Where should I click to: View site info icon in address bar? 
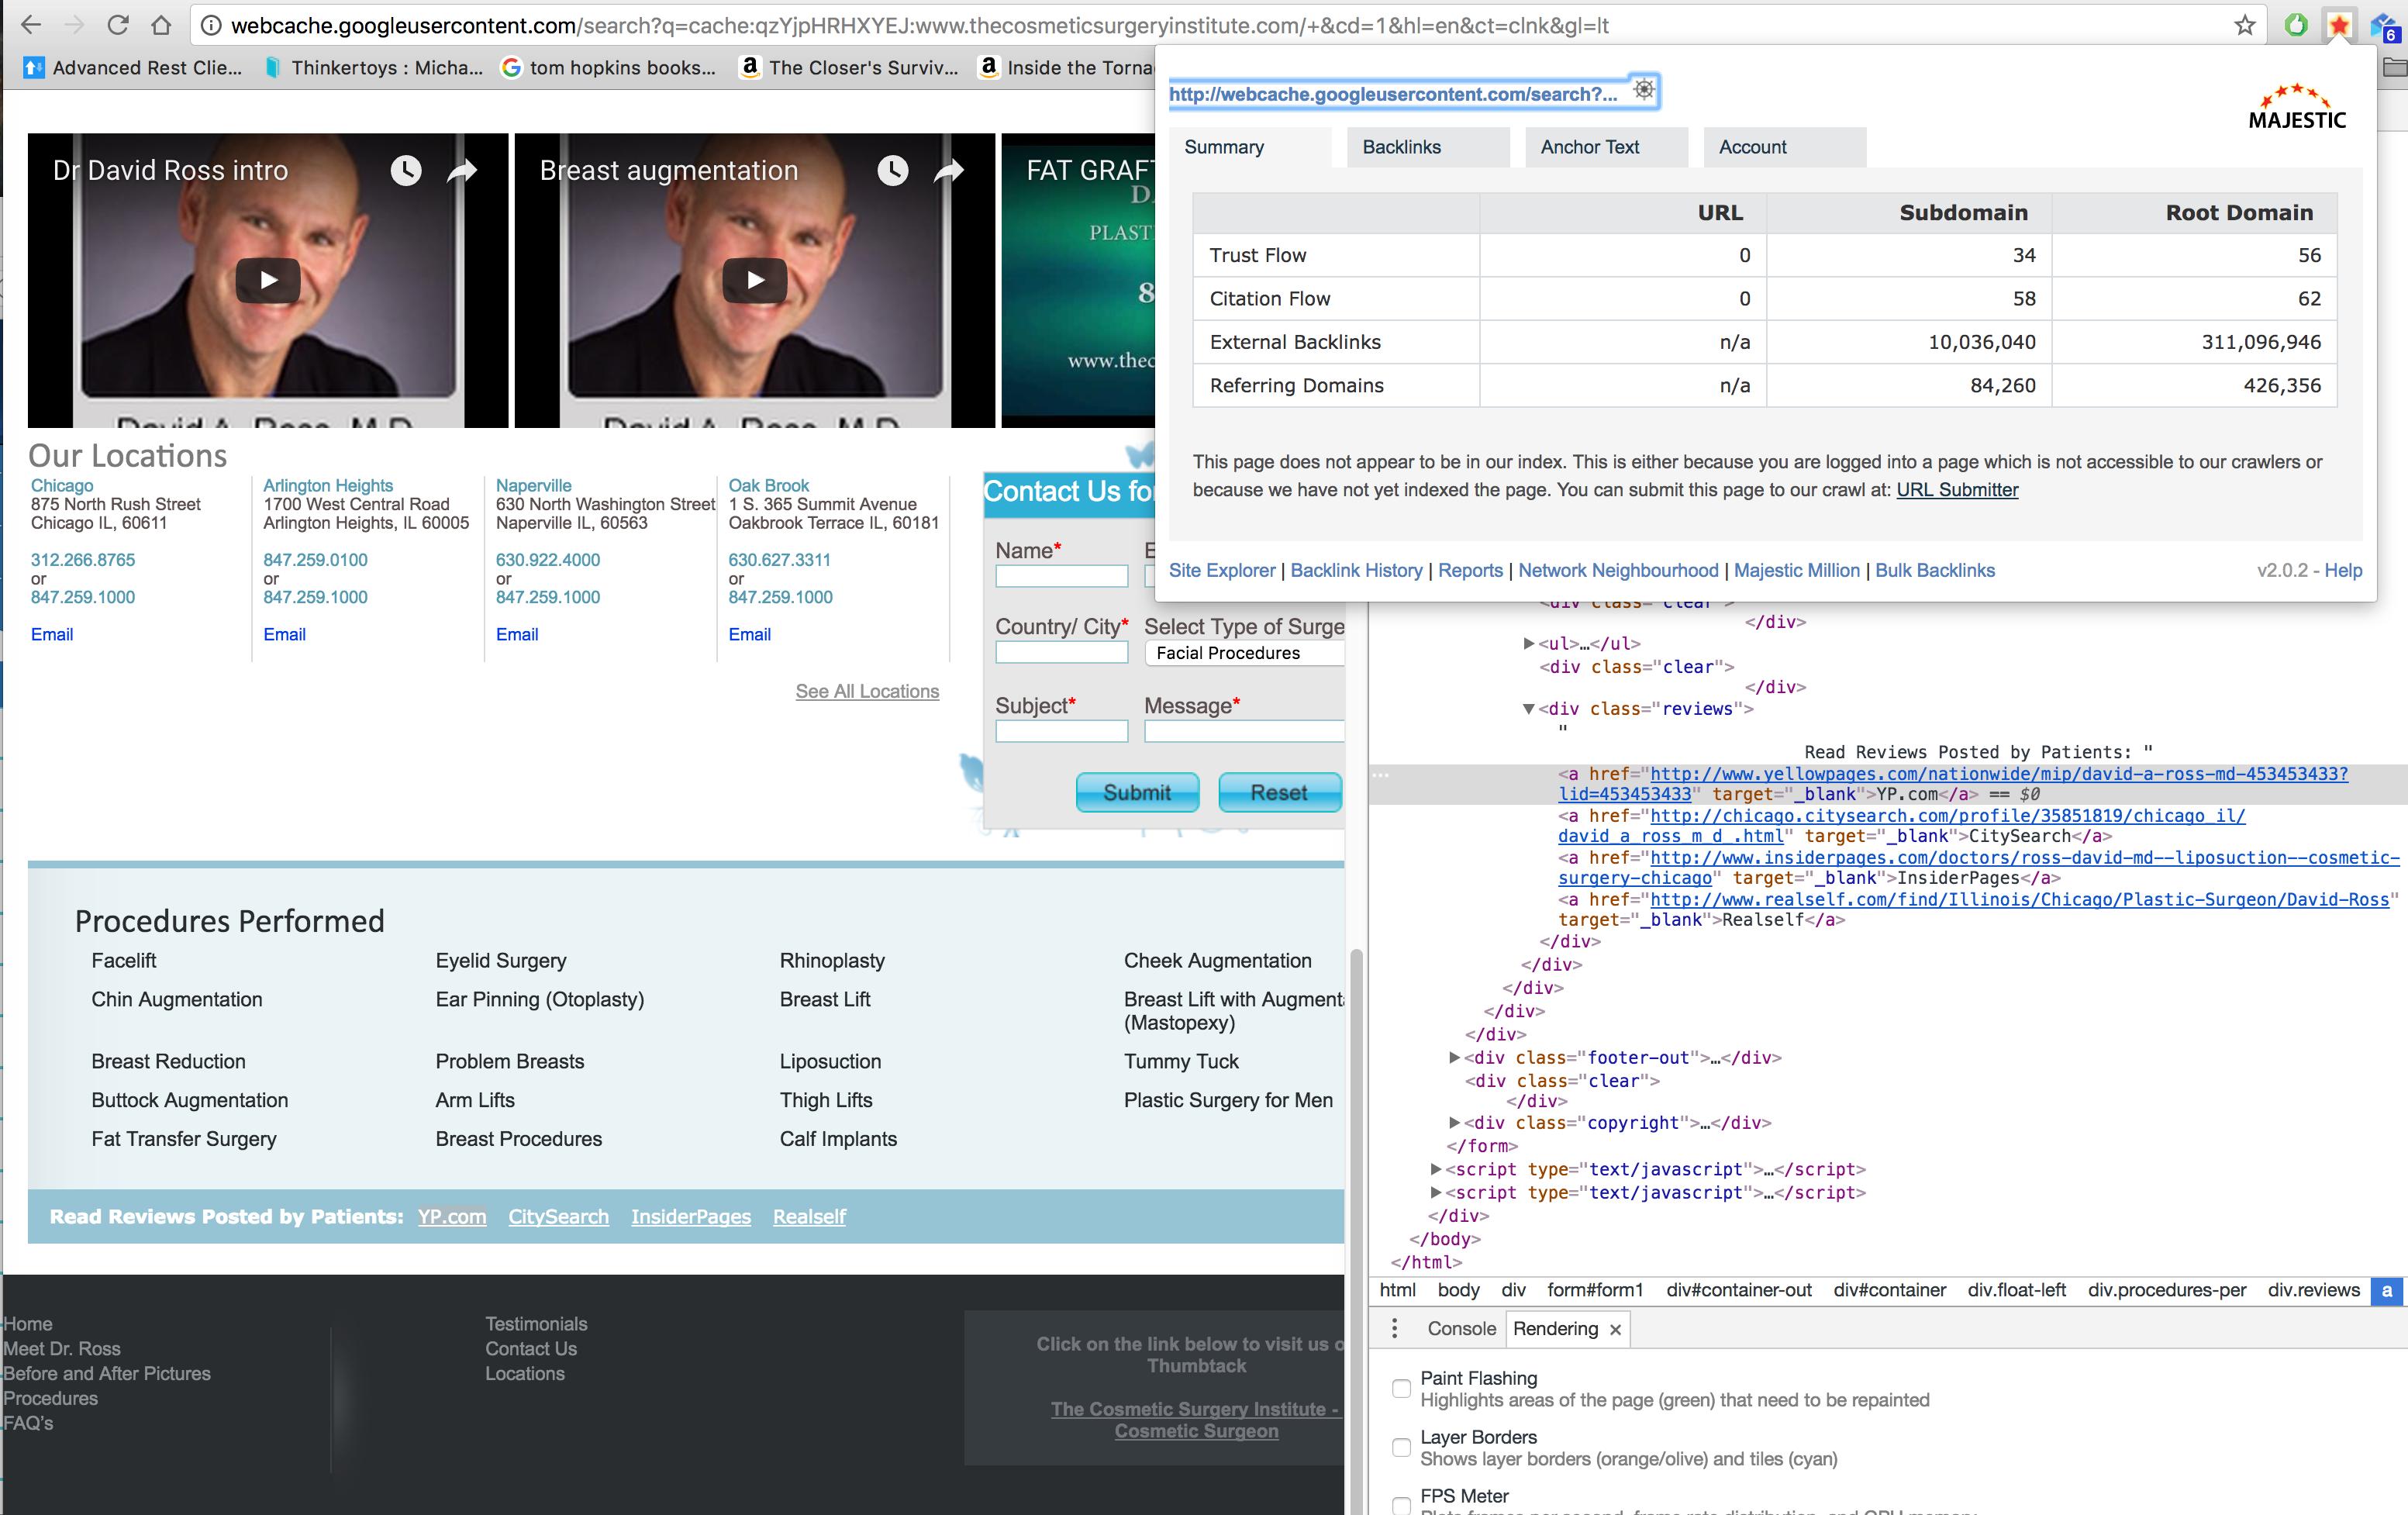tap(210, 25)
